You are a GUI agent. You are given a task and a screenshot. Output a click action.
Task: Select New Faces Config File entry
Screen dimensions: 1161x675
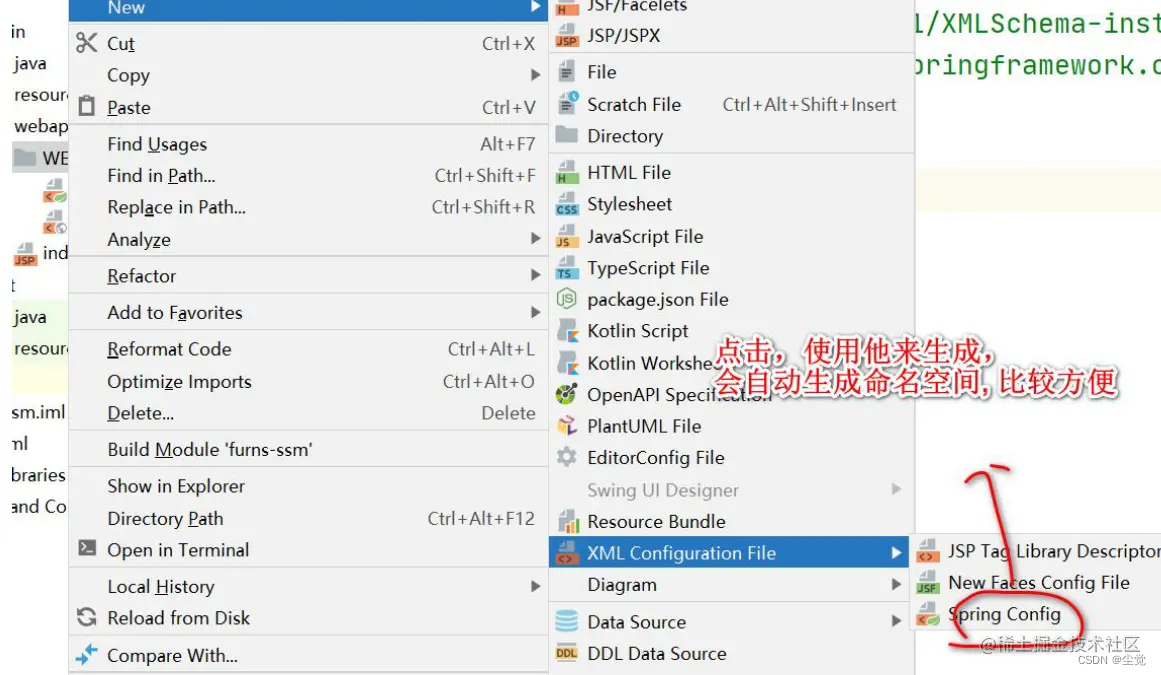[x=1038, y=582]
